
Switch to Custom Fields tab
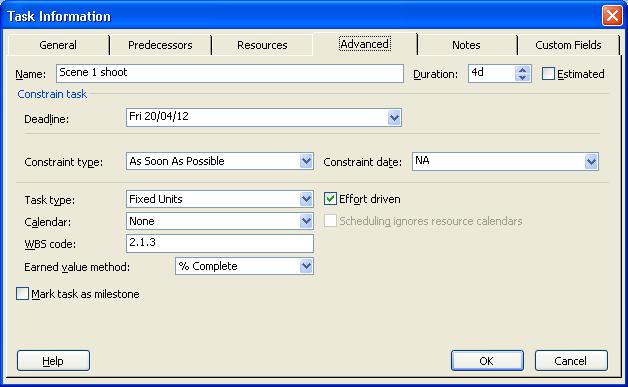tap(568, 44)
